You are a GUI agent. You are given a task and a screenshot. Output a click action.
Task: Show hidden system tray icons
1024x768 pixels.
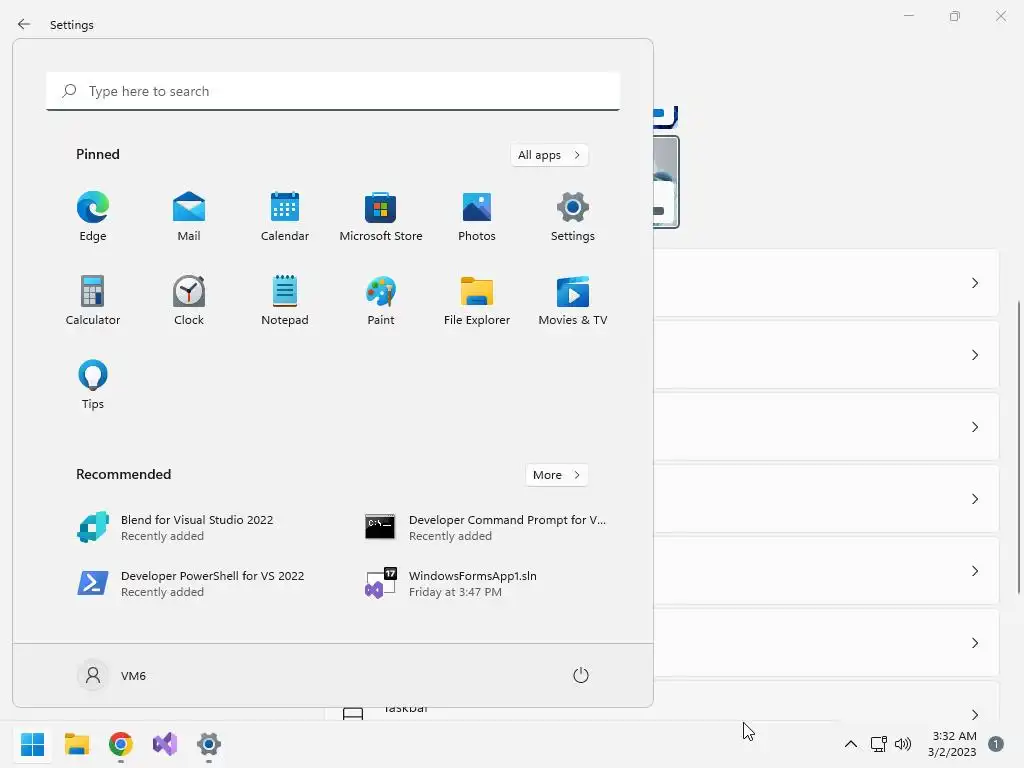pyautogui.click(x=851, y=744)
